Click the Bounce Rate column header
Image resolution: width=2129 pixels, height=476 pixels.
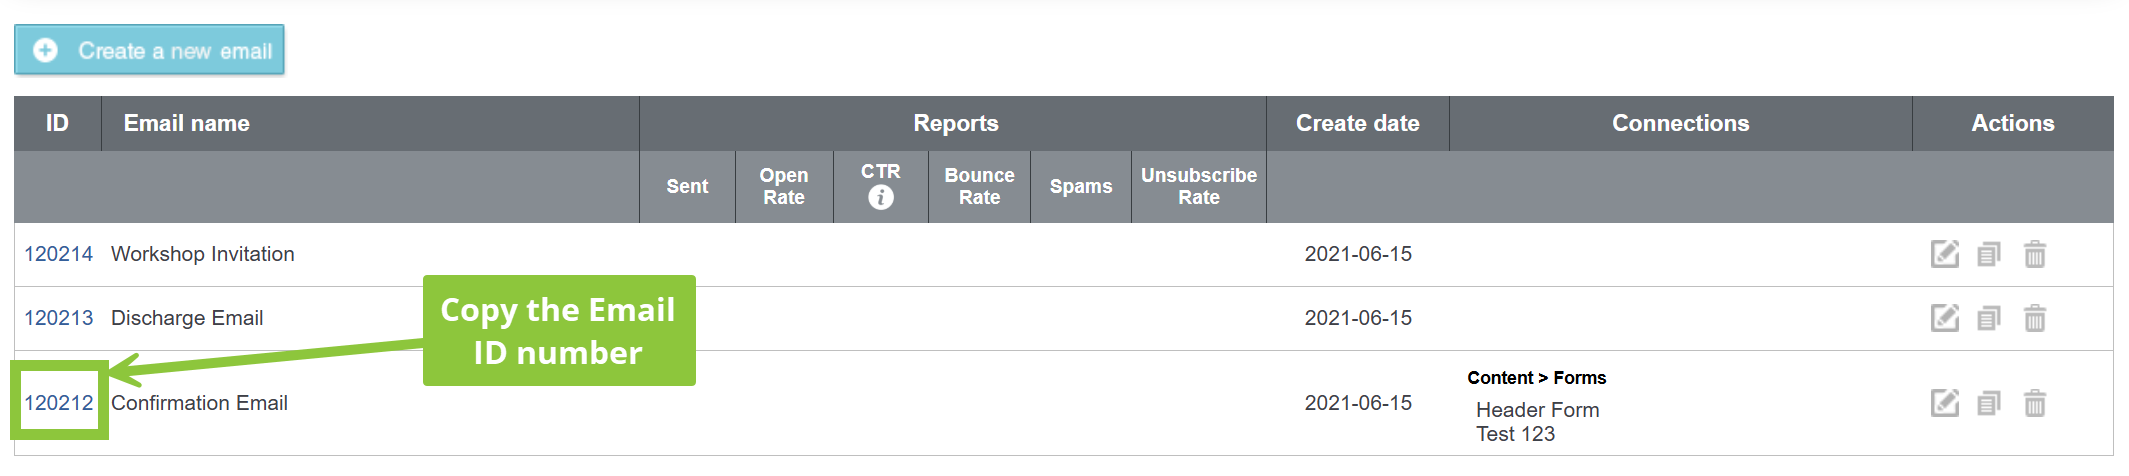tap(979, 186)
